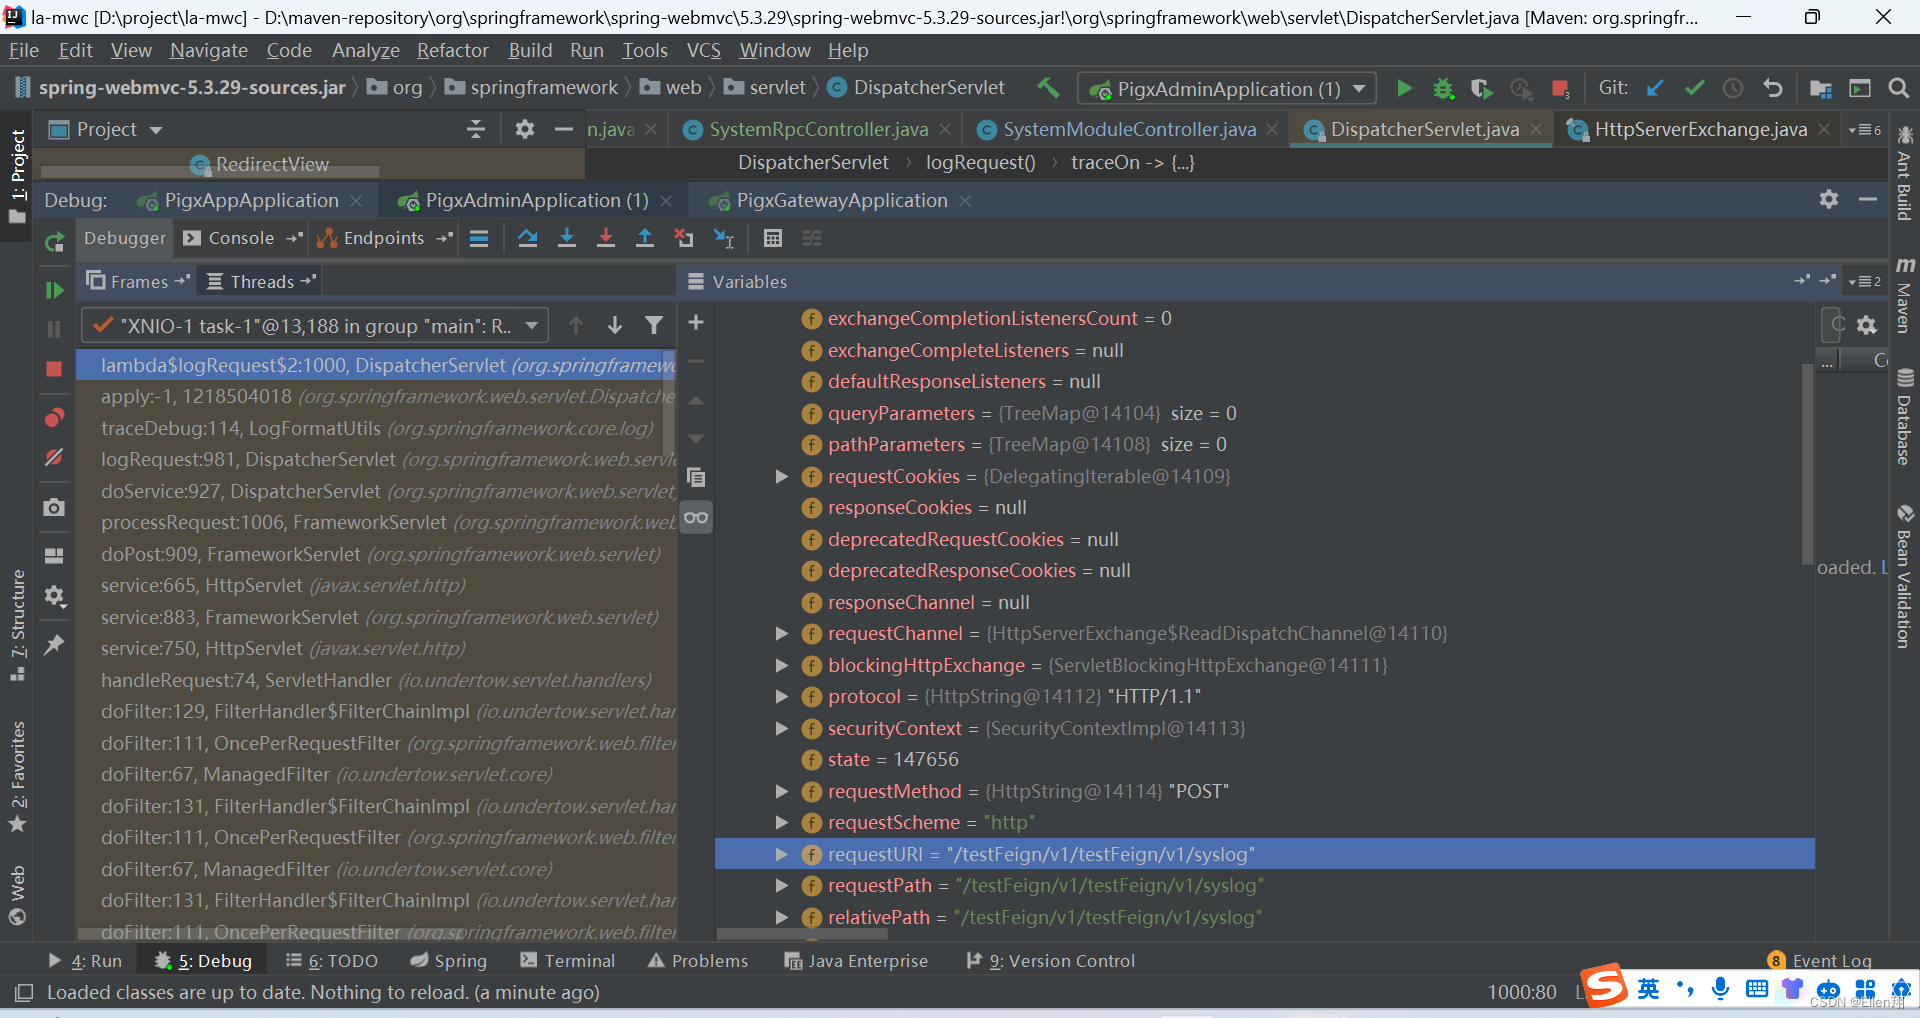Toggle Mute Breakpoints icon
The height and width of the screenshot is (1018, 1920).
point(54,457)
